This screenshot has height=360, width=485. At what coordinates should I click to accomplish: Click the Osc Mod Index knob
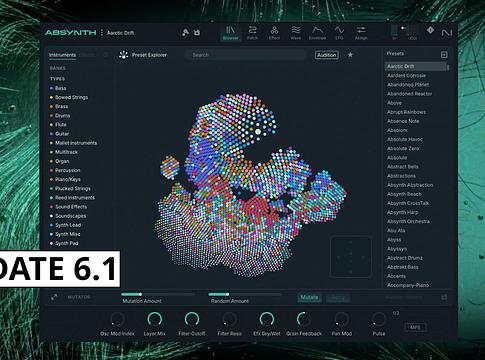(117, 320)
